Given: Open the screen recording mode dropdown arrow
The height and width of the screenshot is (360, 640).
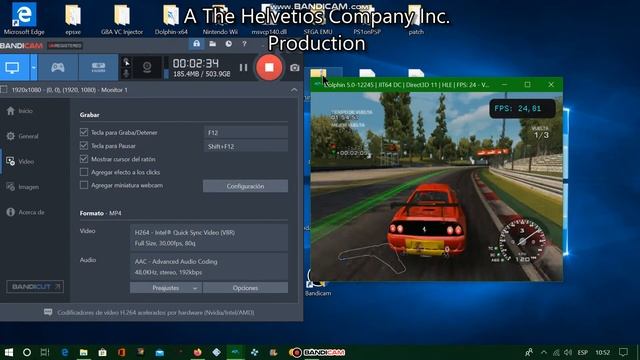Looking at the screenshot, I should point(33,67).
